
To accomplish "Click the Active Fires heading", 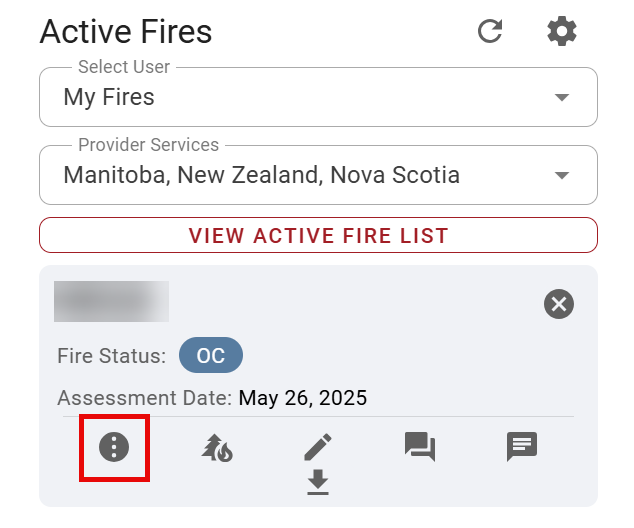I will 126,31.
